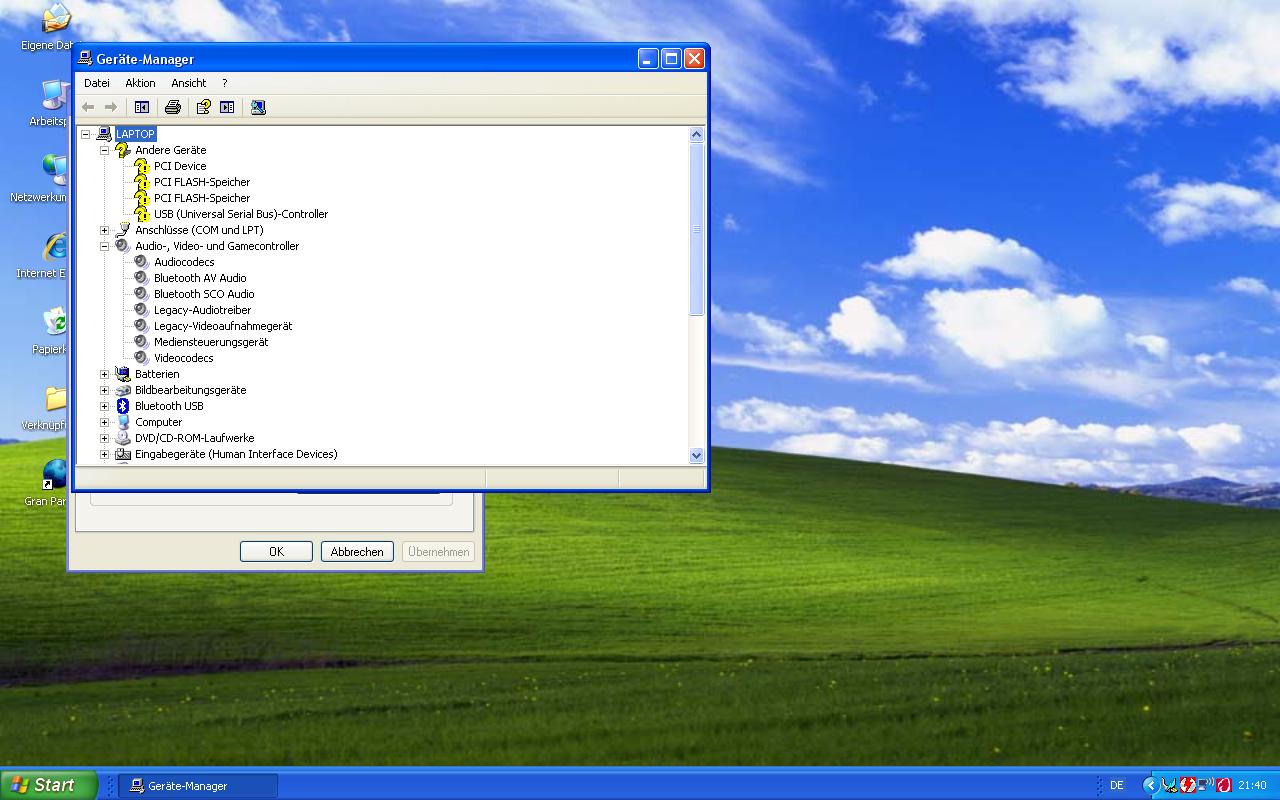
Task: Expand the DVD/CD-ROM-Laufwerke branch
Action: point(104,438)
